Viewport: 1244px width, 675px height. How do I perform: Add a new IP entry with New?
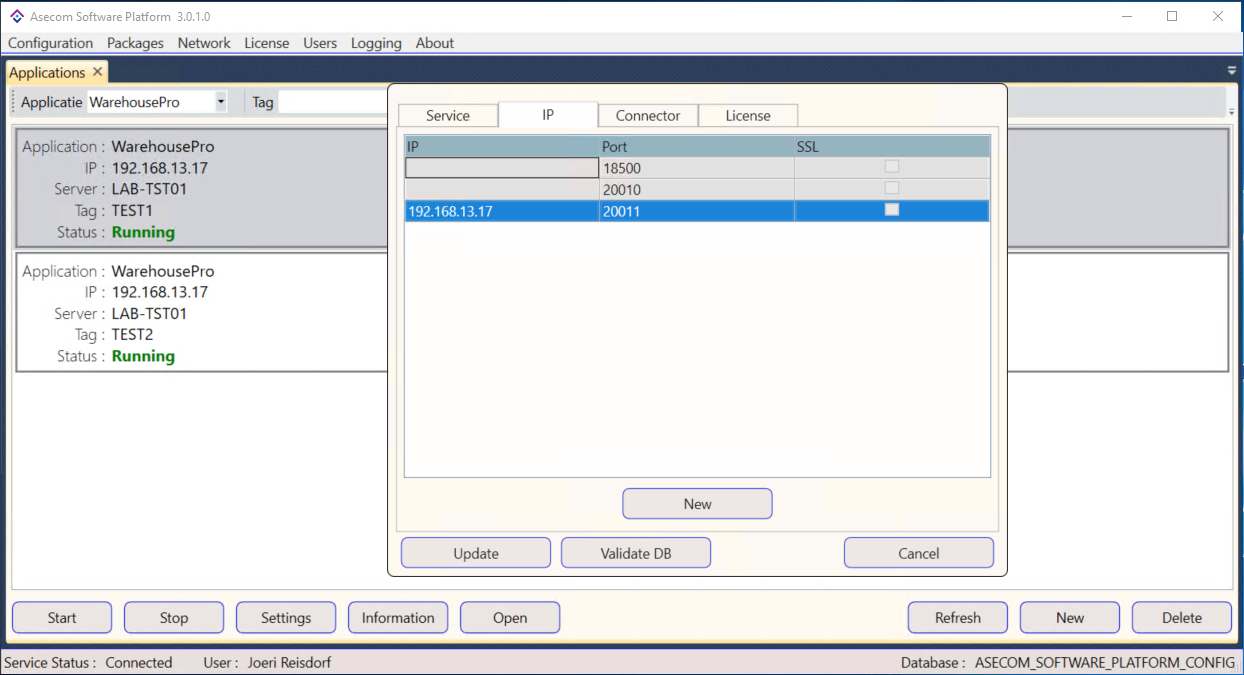(697, 504)
